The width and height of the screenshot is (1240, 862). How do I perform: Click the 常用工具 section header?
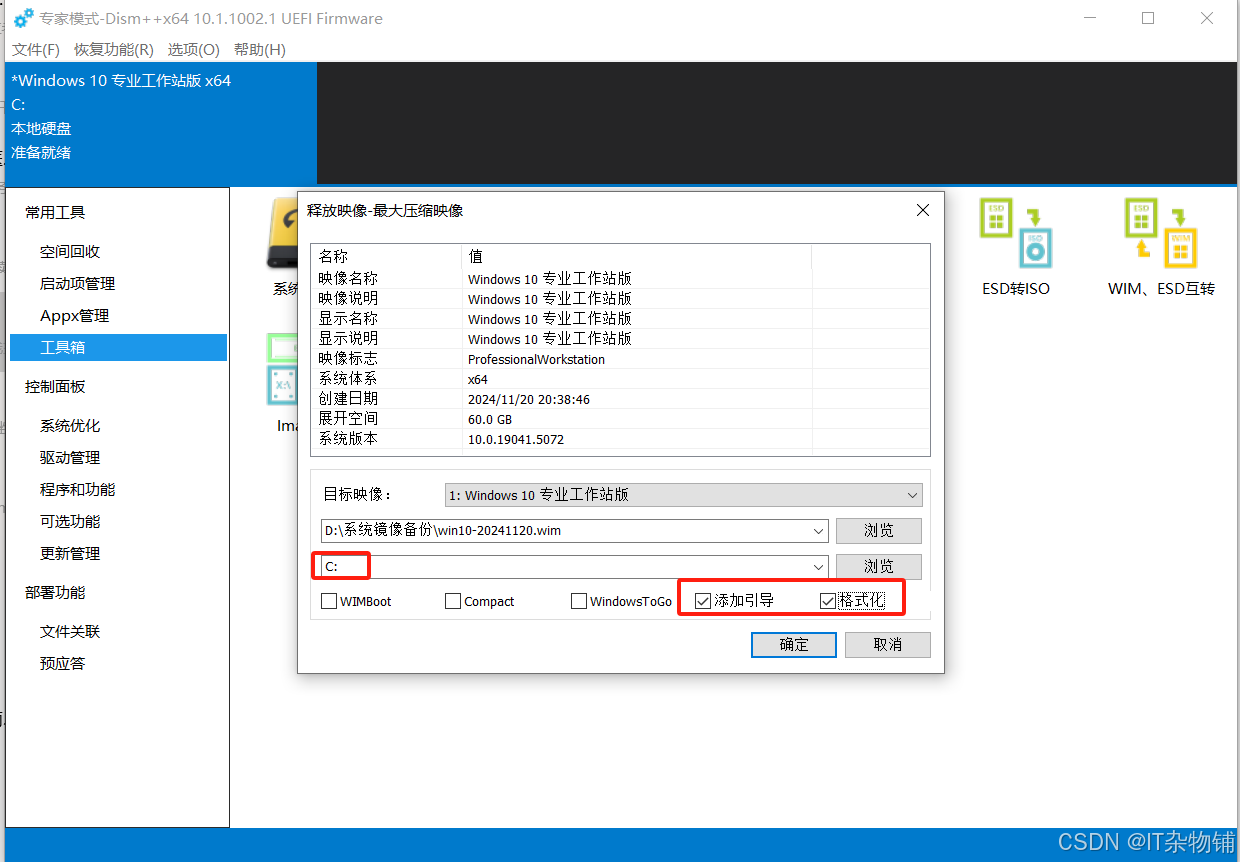pyautogui.click(x=55, y=213)
